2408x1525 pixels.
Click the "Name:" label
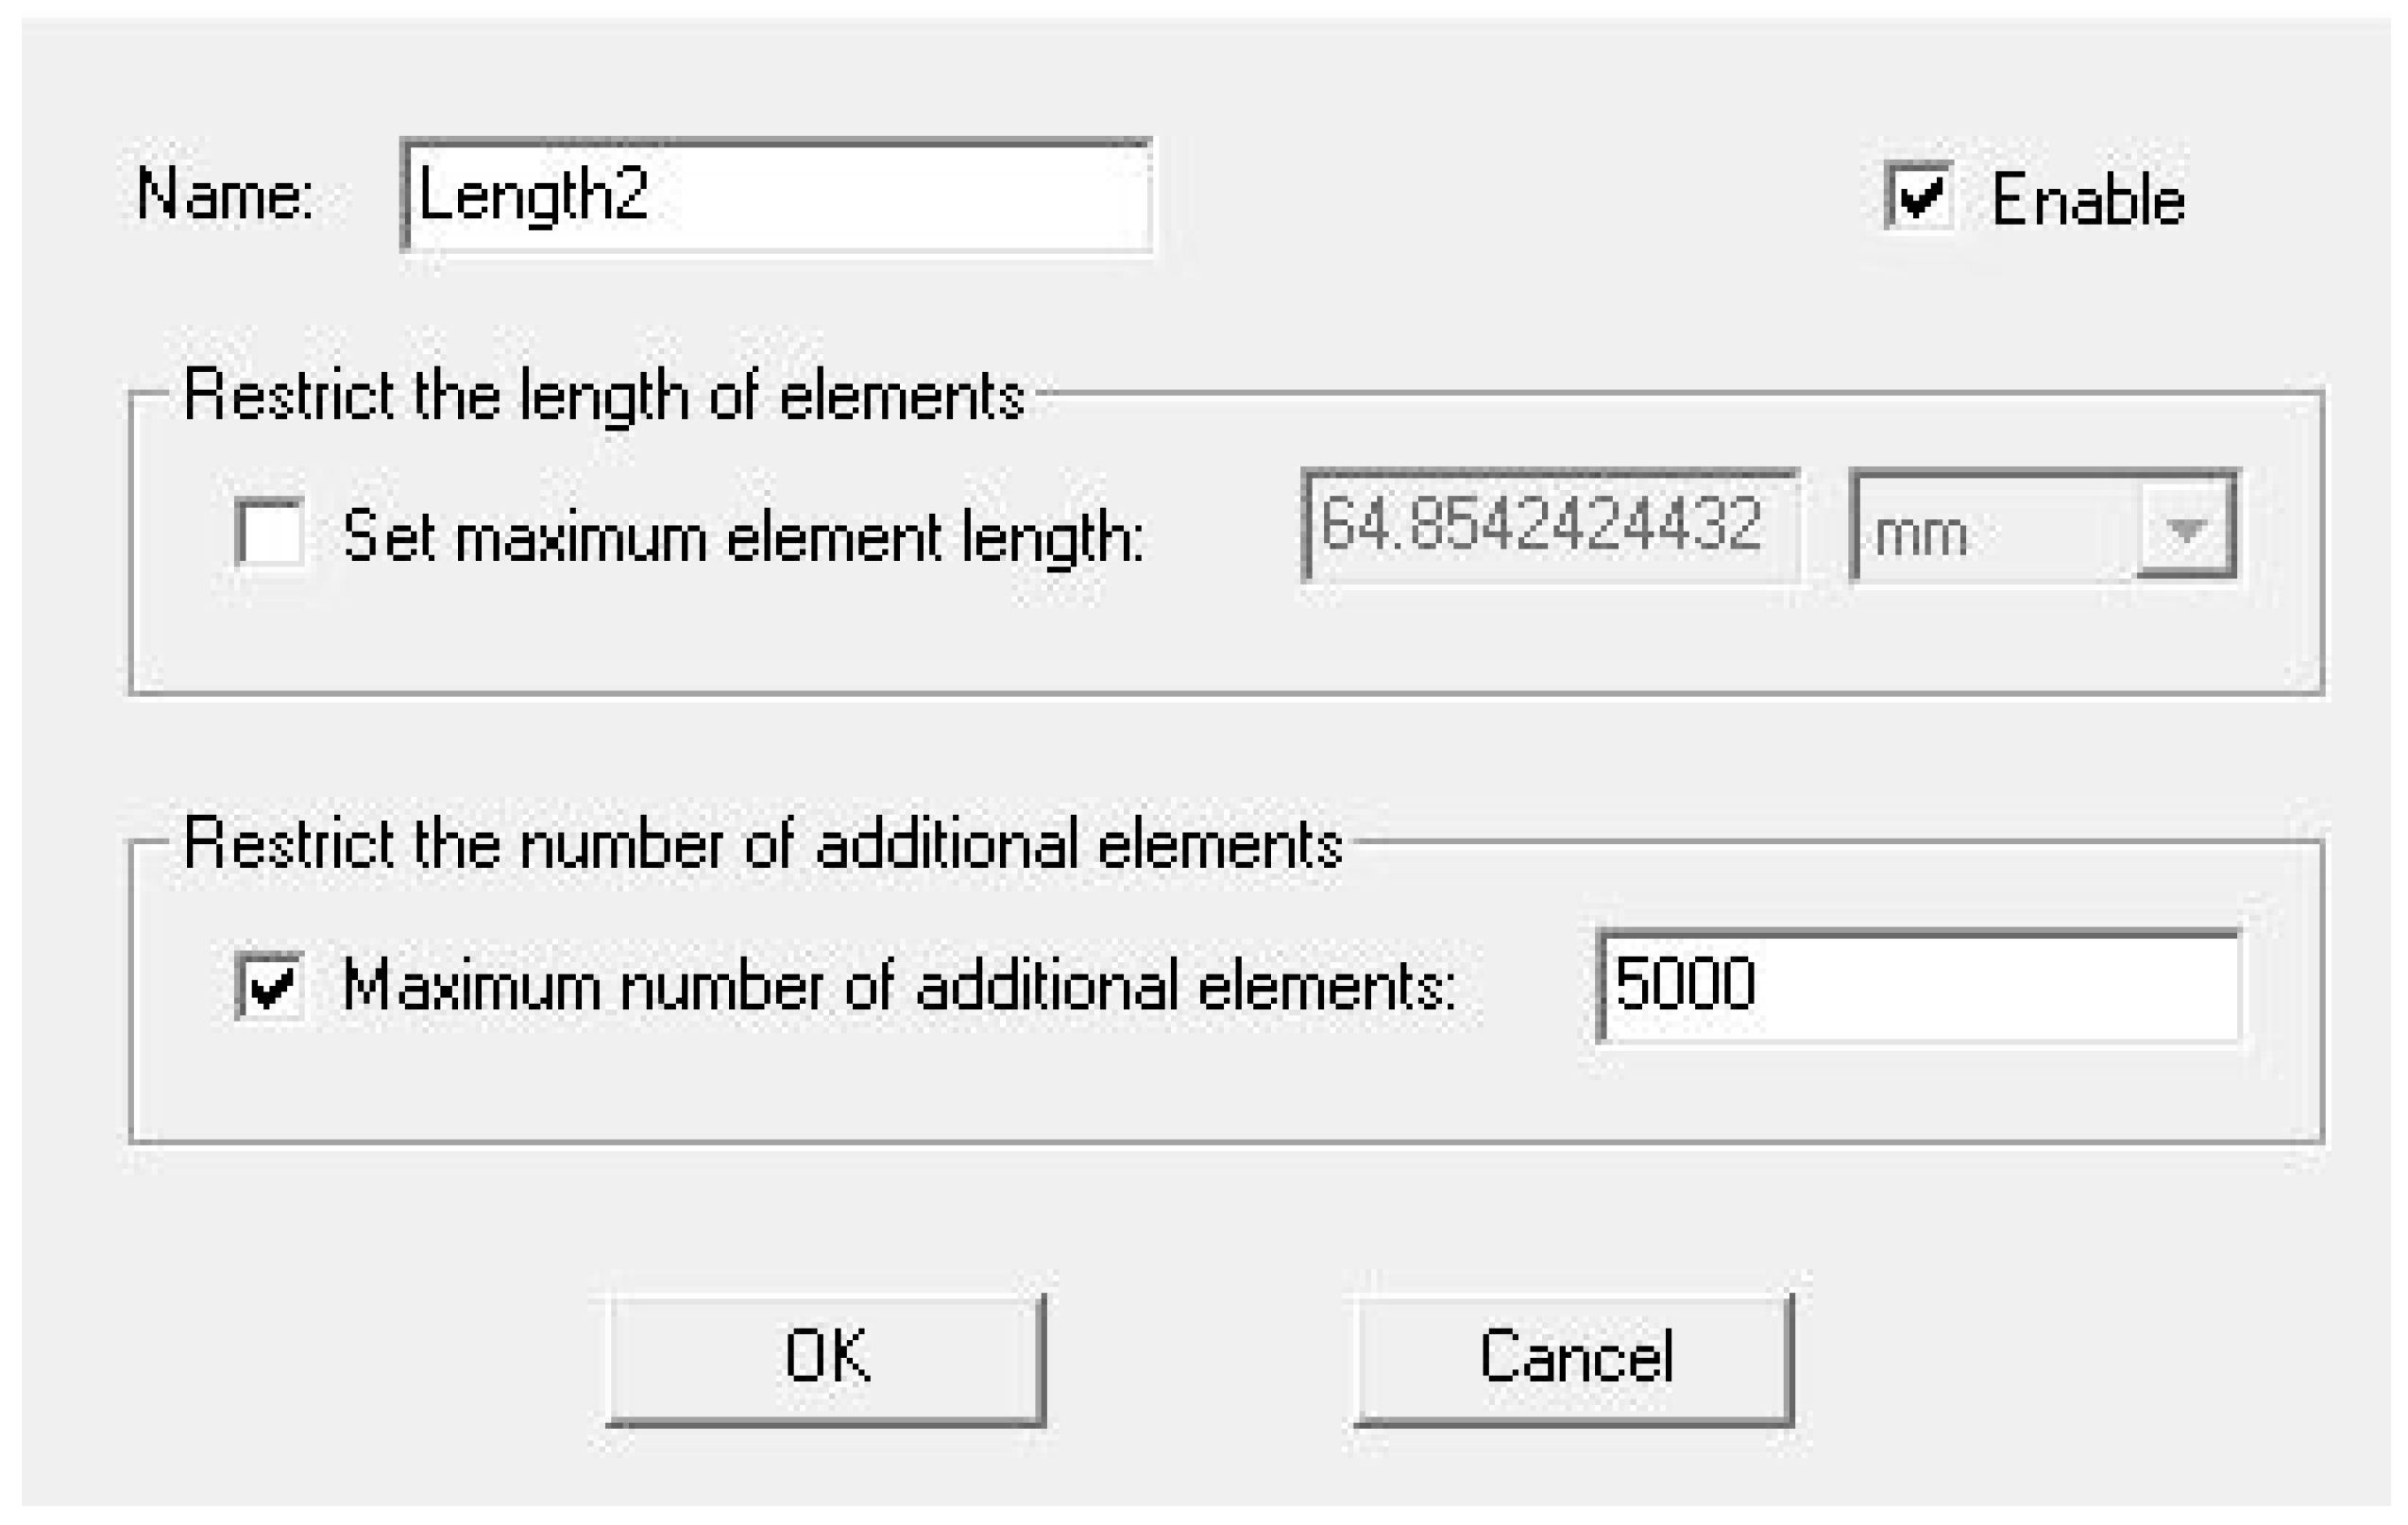pyautogui.click(x=225, y=195)
